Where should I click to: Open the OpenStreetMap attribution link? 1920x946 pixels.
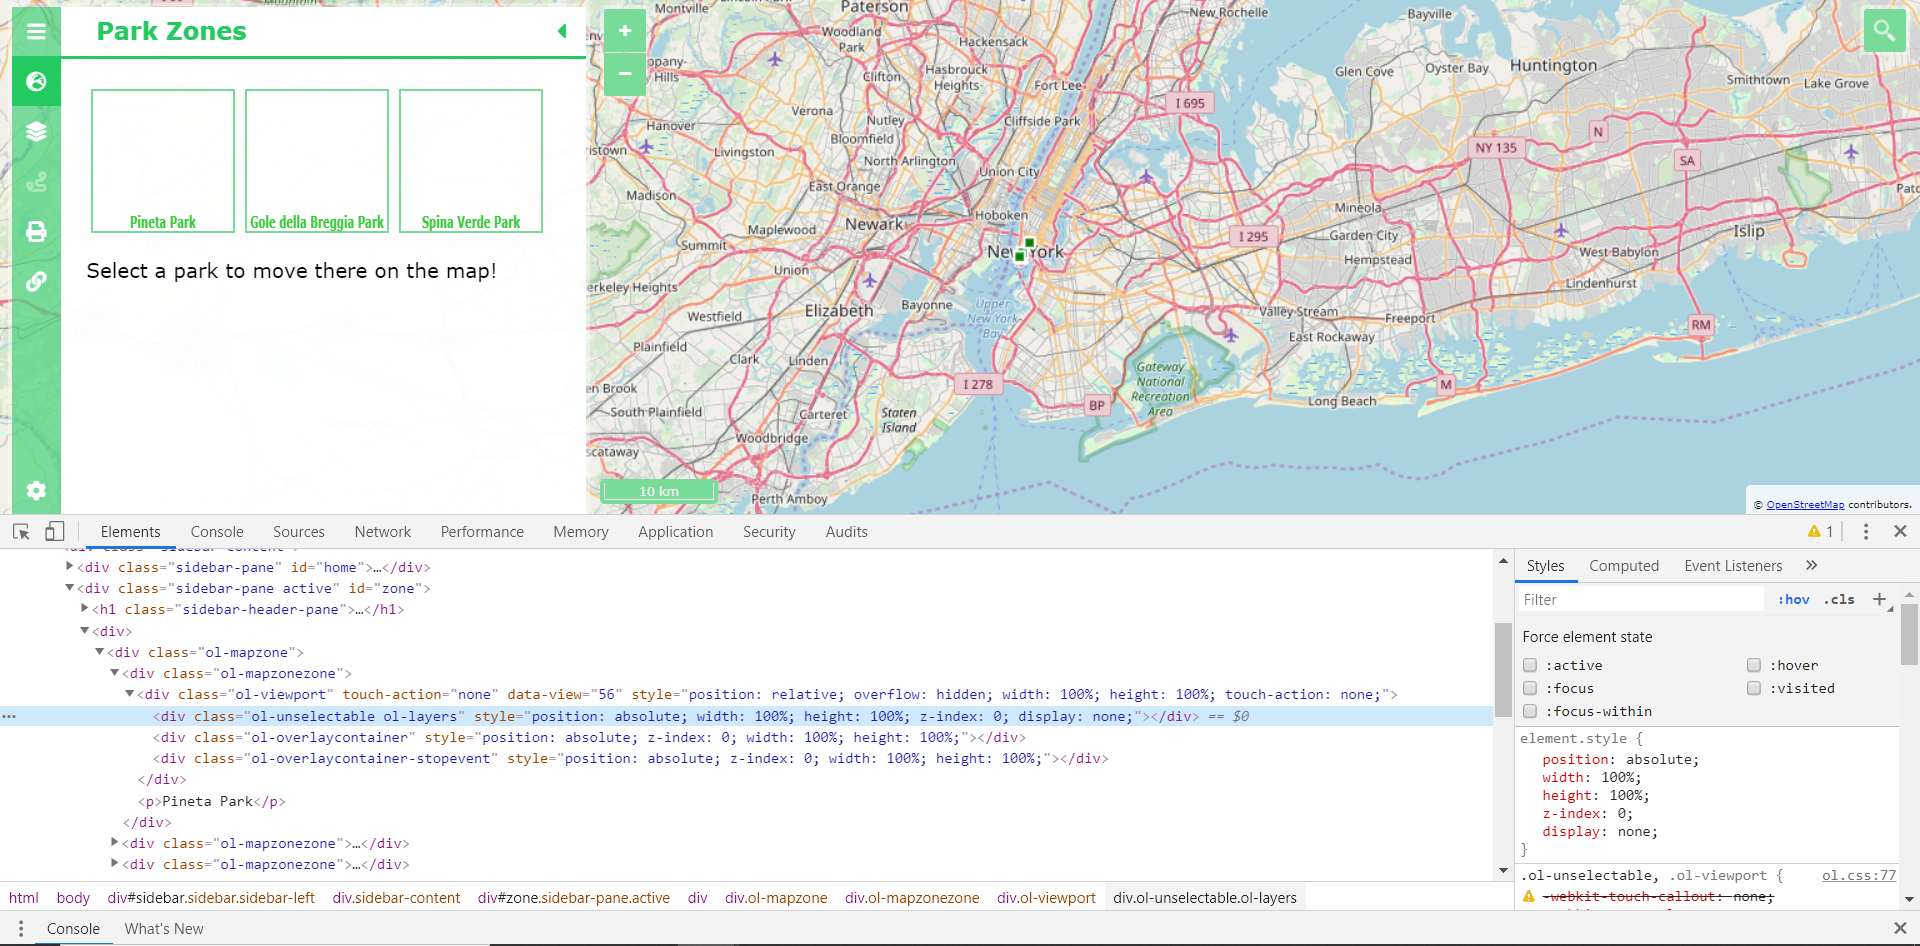click(1806, 504)
